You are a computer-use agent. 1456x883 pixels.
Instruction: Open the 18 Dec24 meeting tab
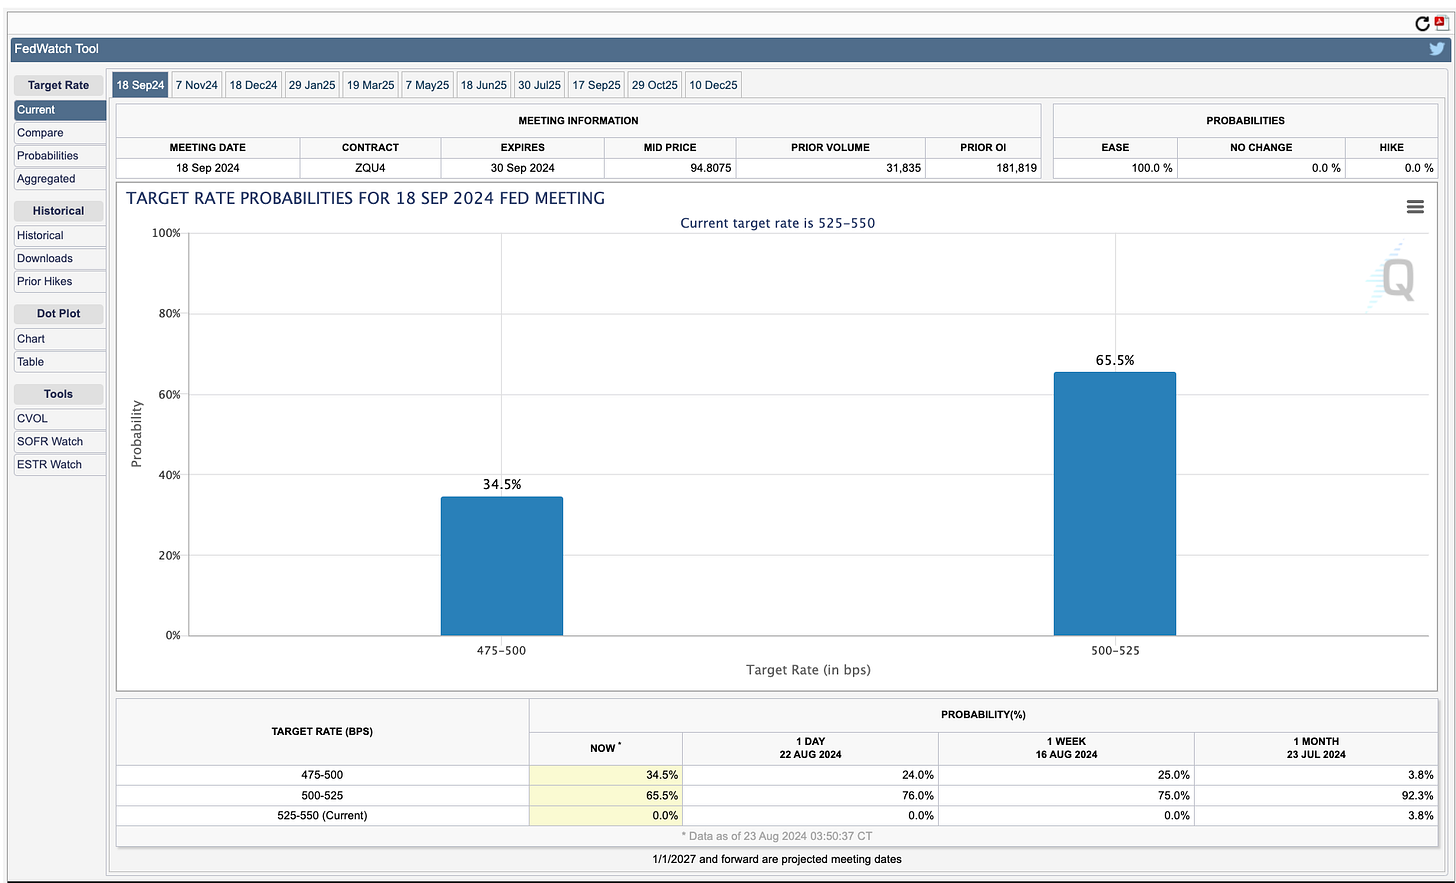[x=253, y=85]
